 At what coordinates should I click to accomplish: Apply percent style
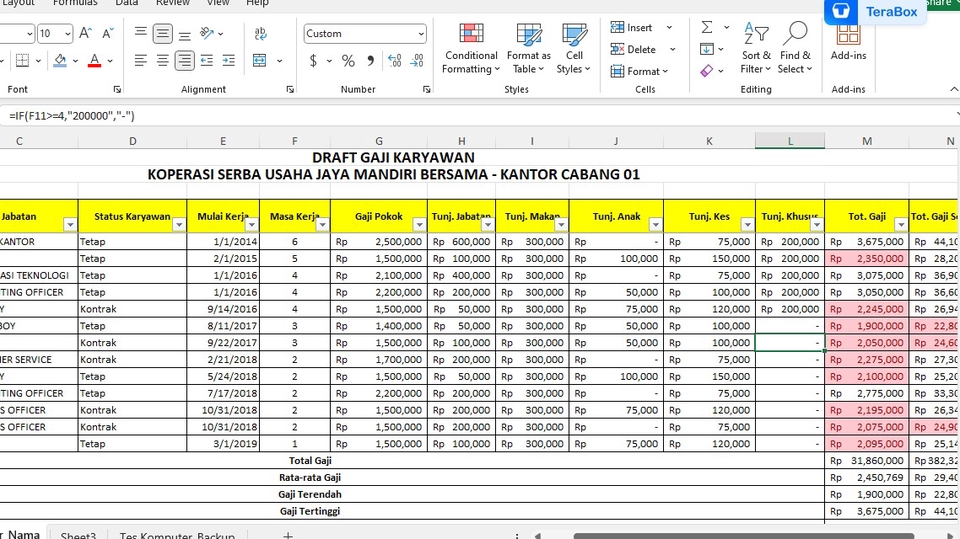click(348, 61)
